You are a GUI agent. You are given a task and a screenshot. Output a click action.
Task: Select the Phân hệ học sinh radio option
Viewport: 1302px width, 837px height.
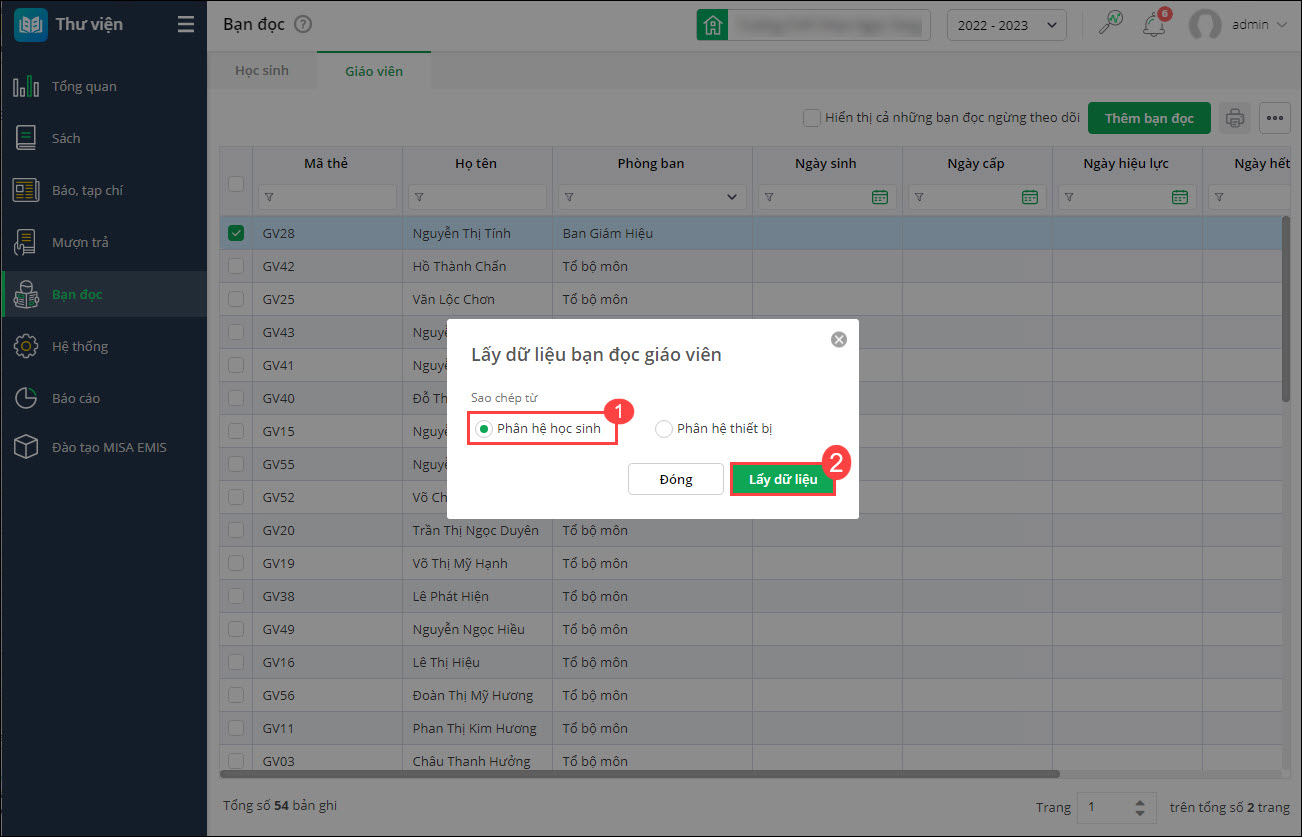coord(484,429)
